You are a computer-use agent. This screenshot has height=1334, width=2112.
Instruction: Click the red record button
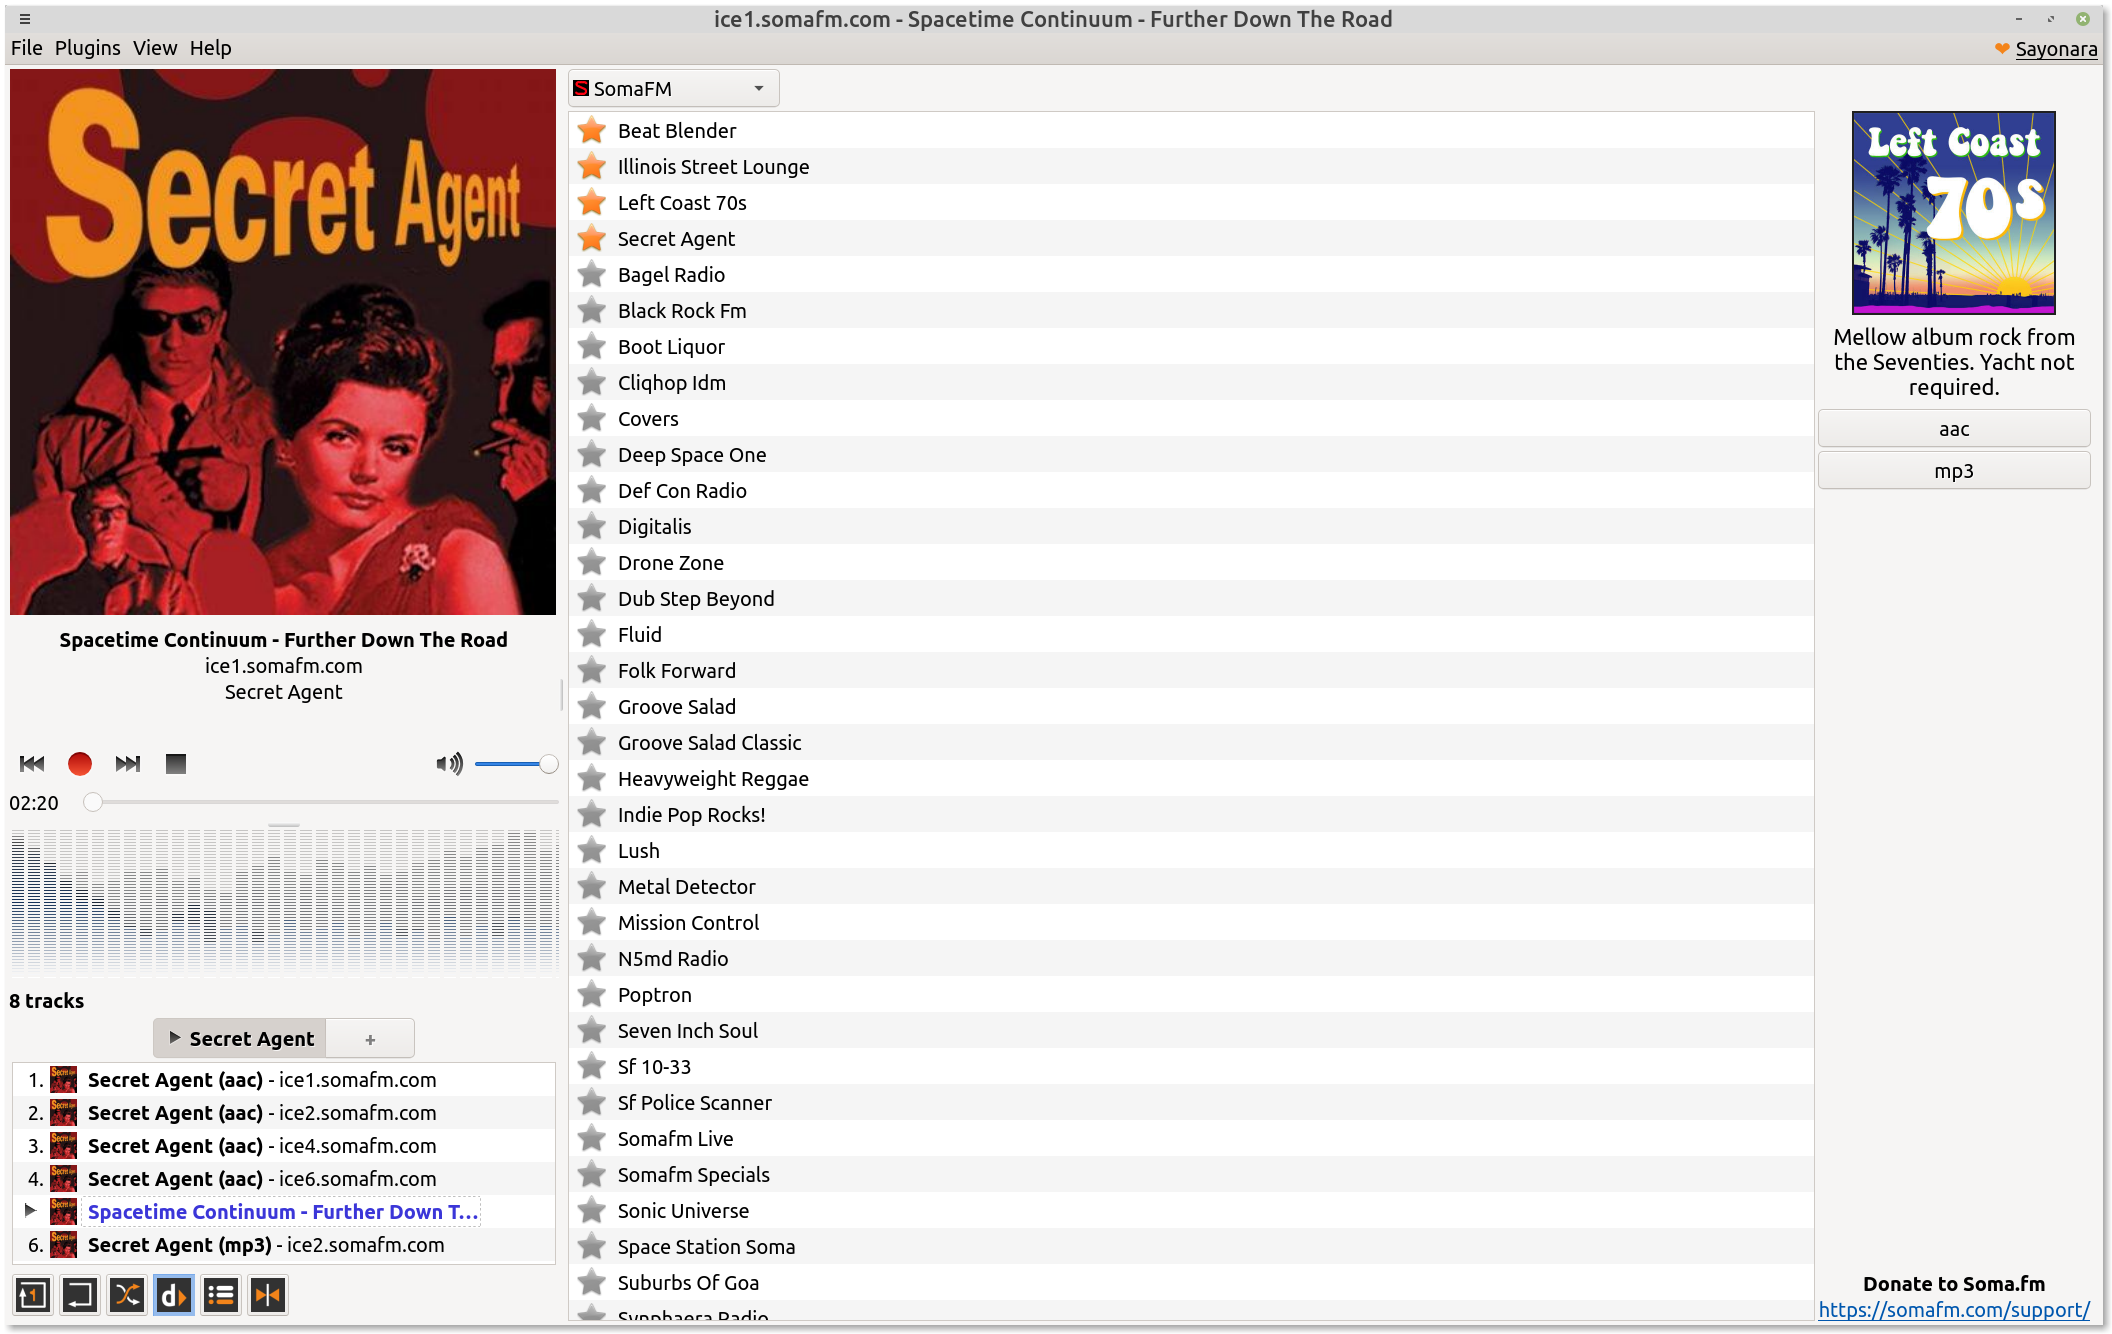[x=80, y=764]
